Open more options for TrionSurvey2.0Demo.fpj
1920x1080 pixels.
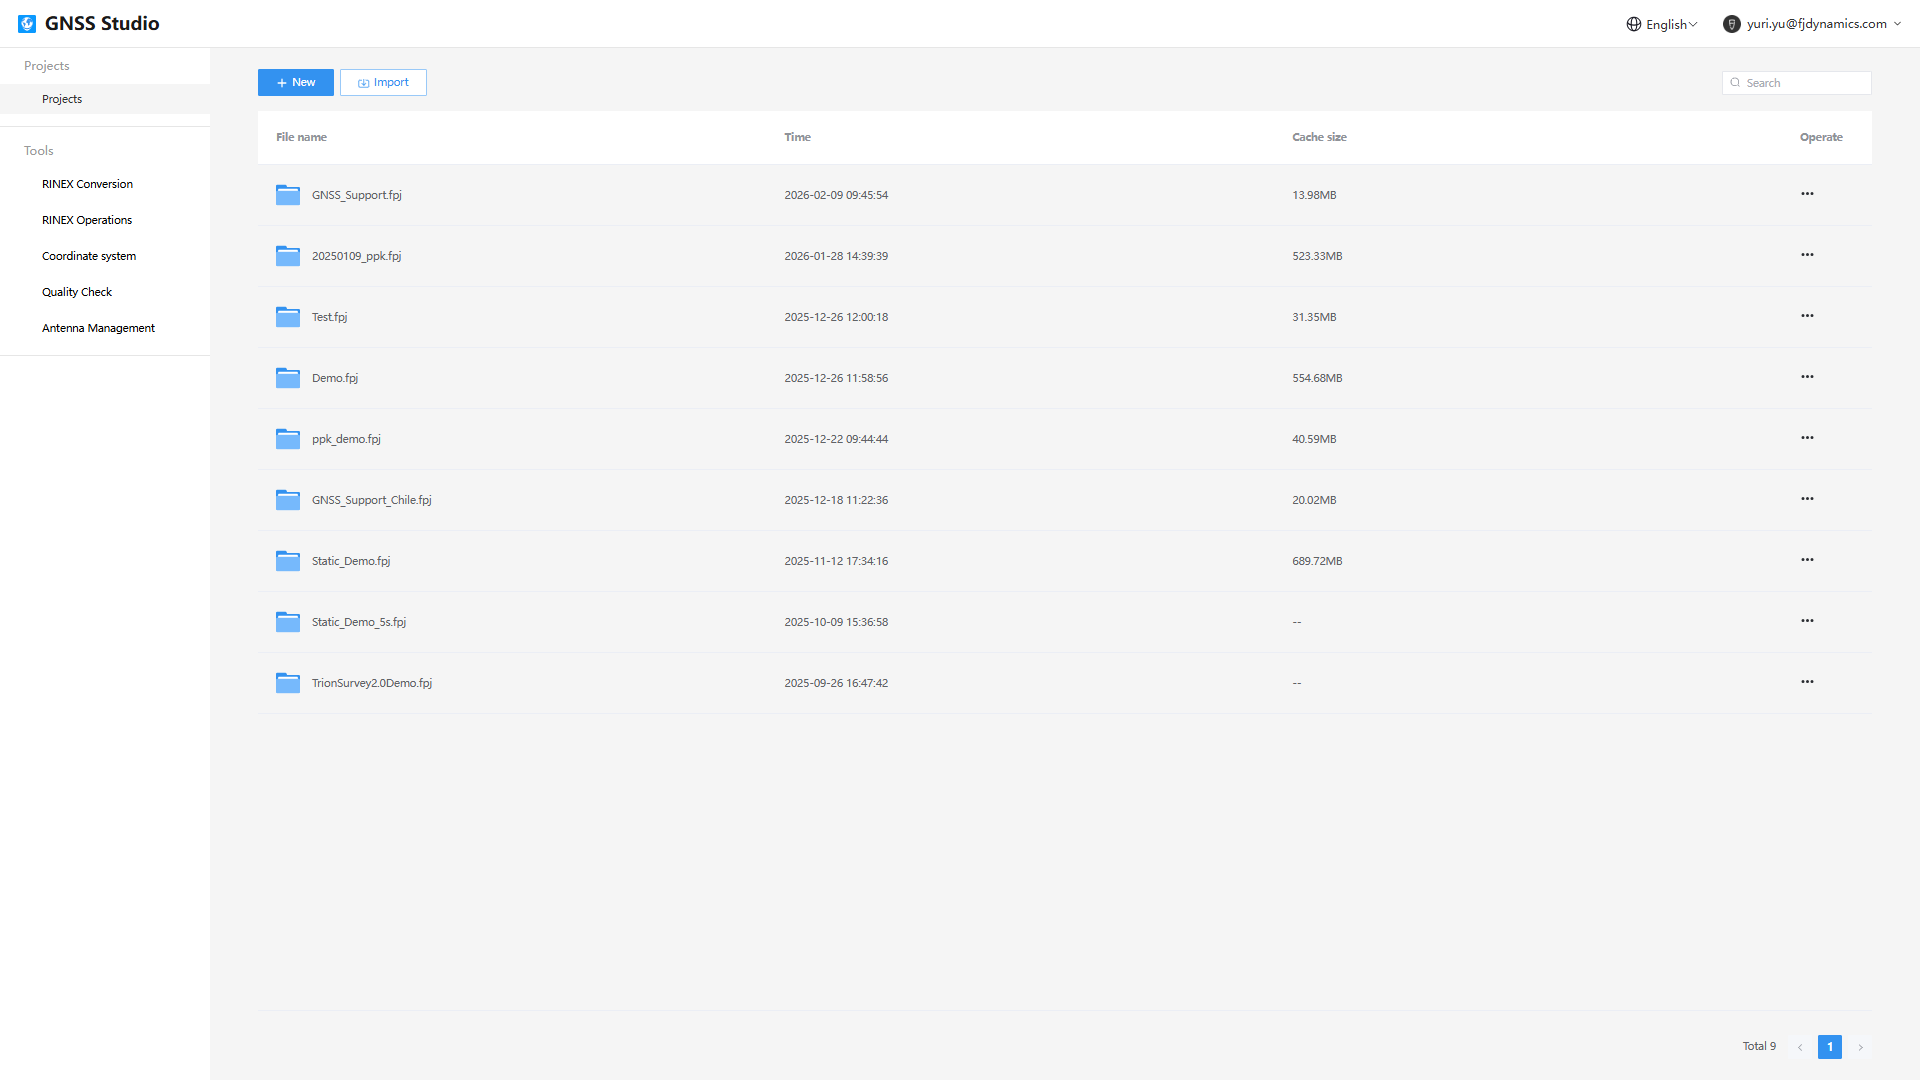coord(1807,682)
